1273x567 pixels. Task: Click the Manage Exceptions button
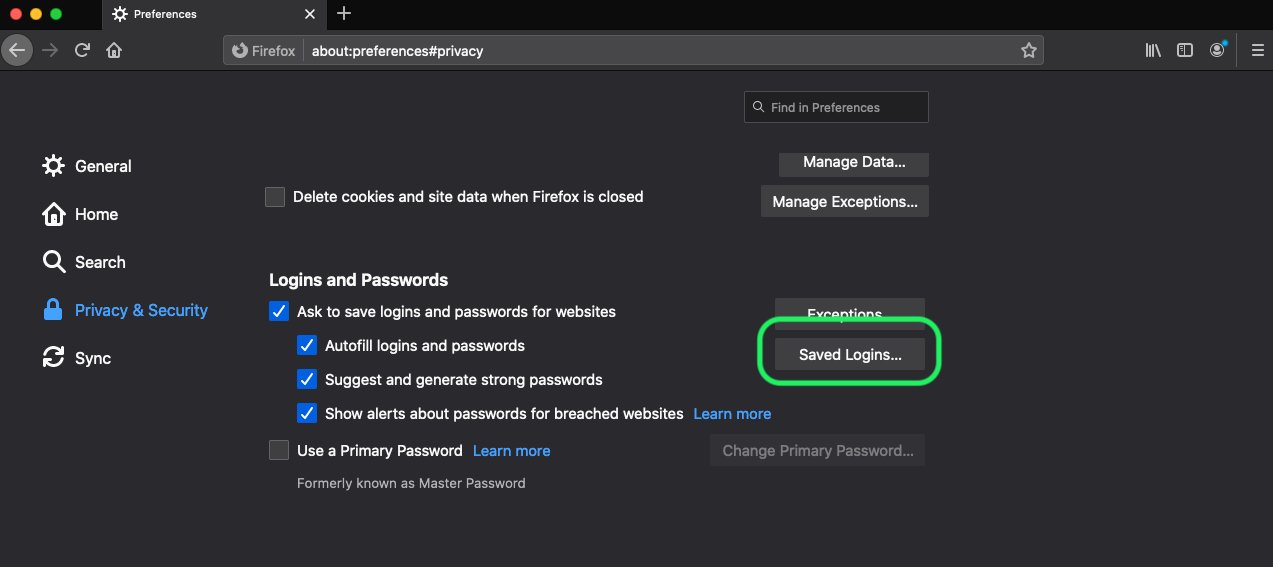[845, 202]
